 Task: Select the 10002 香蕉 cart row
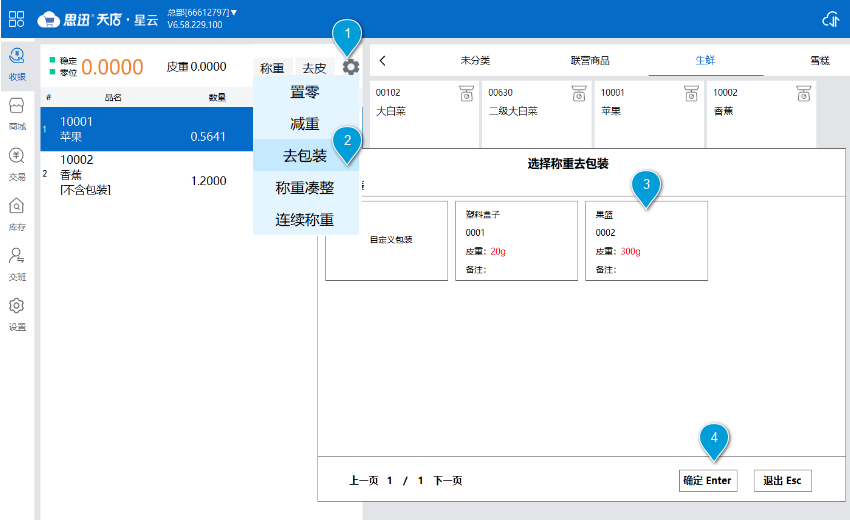146,174
